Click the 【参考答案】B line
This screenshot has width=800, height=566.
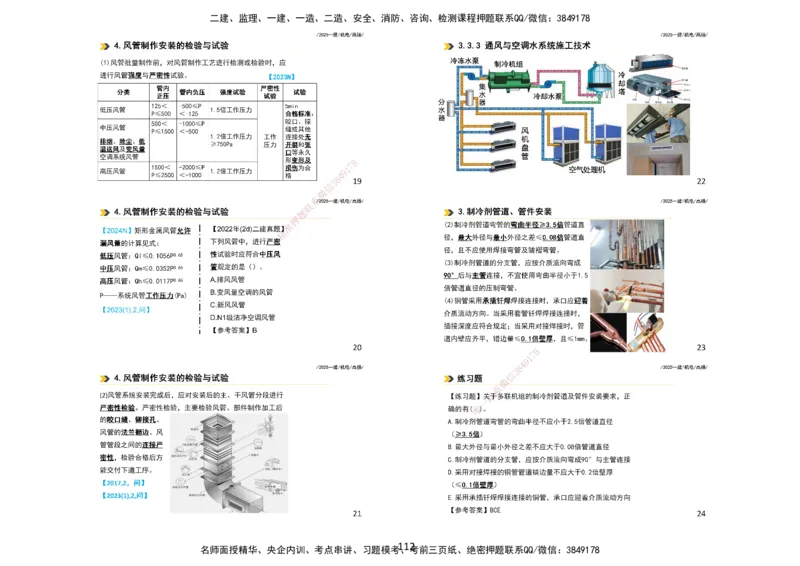coord(234,330)
